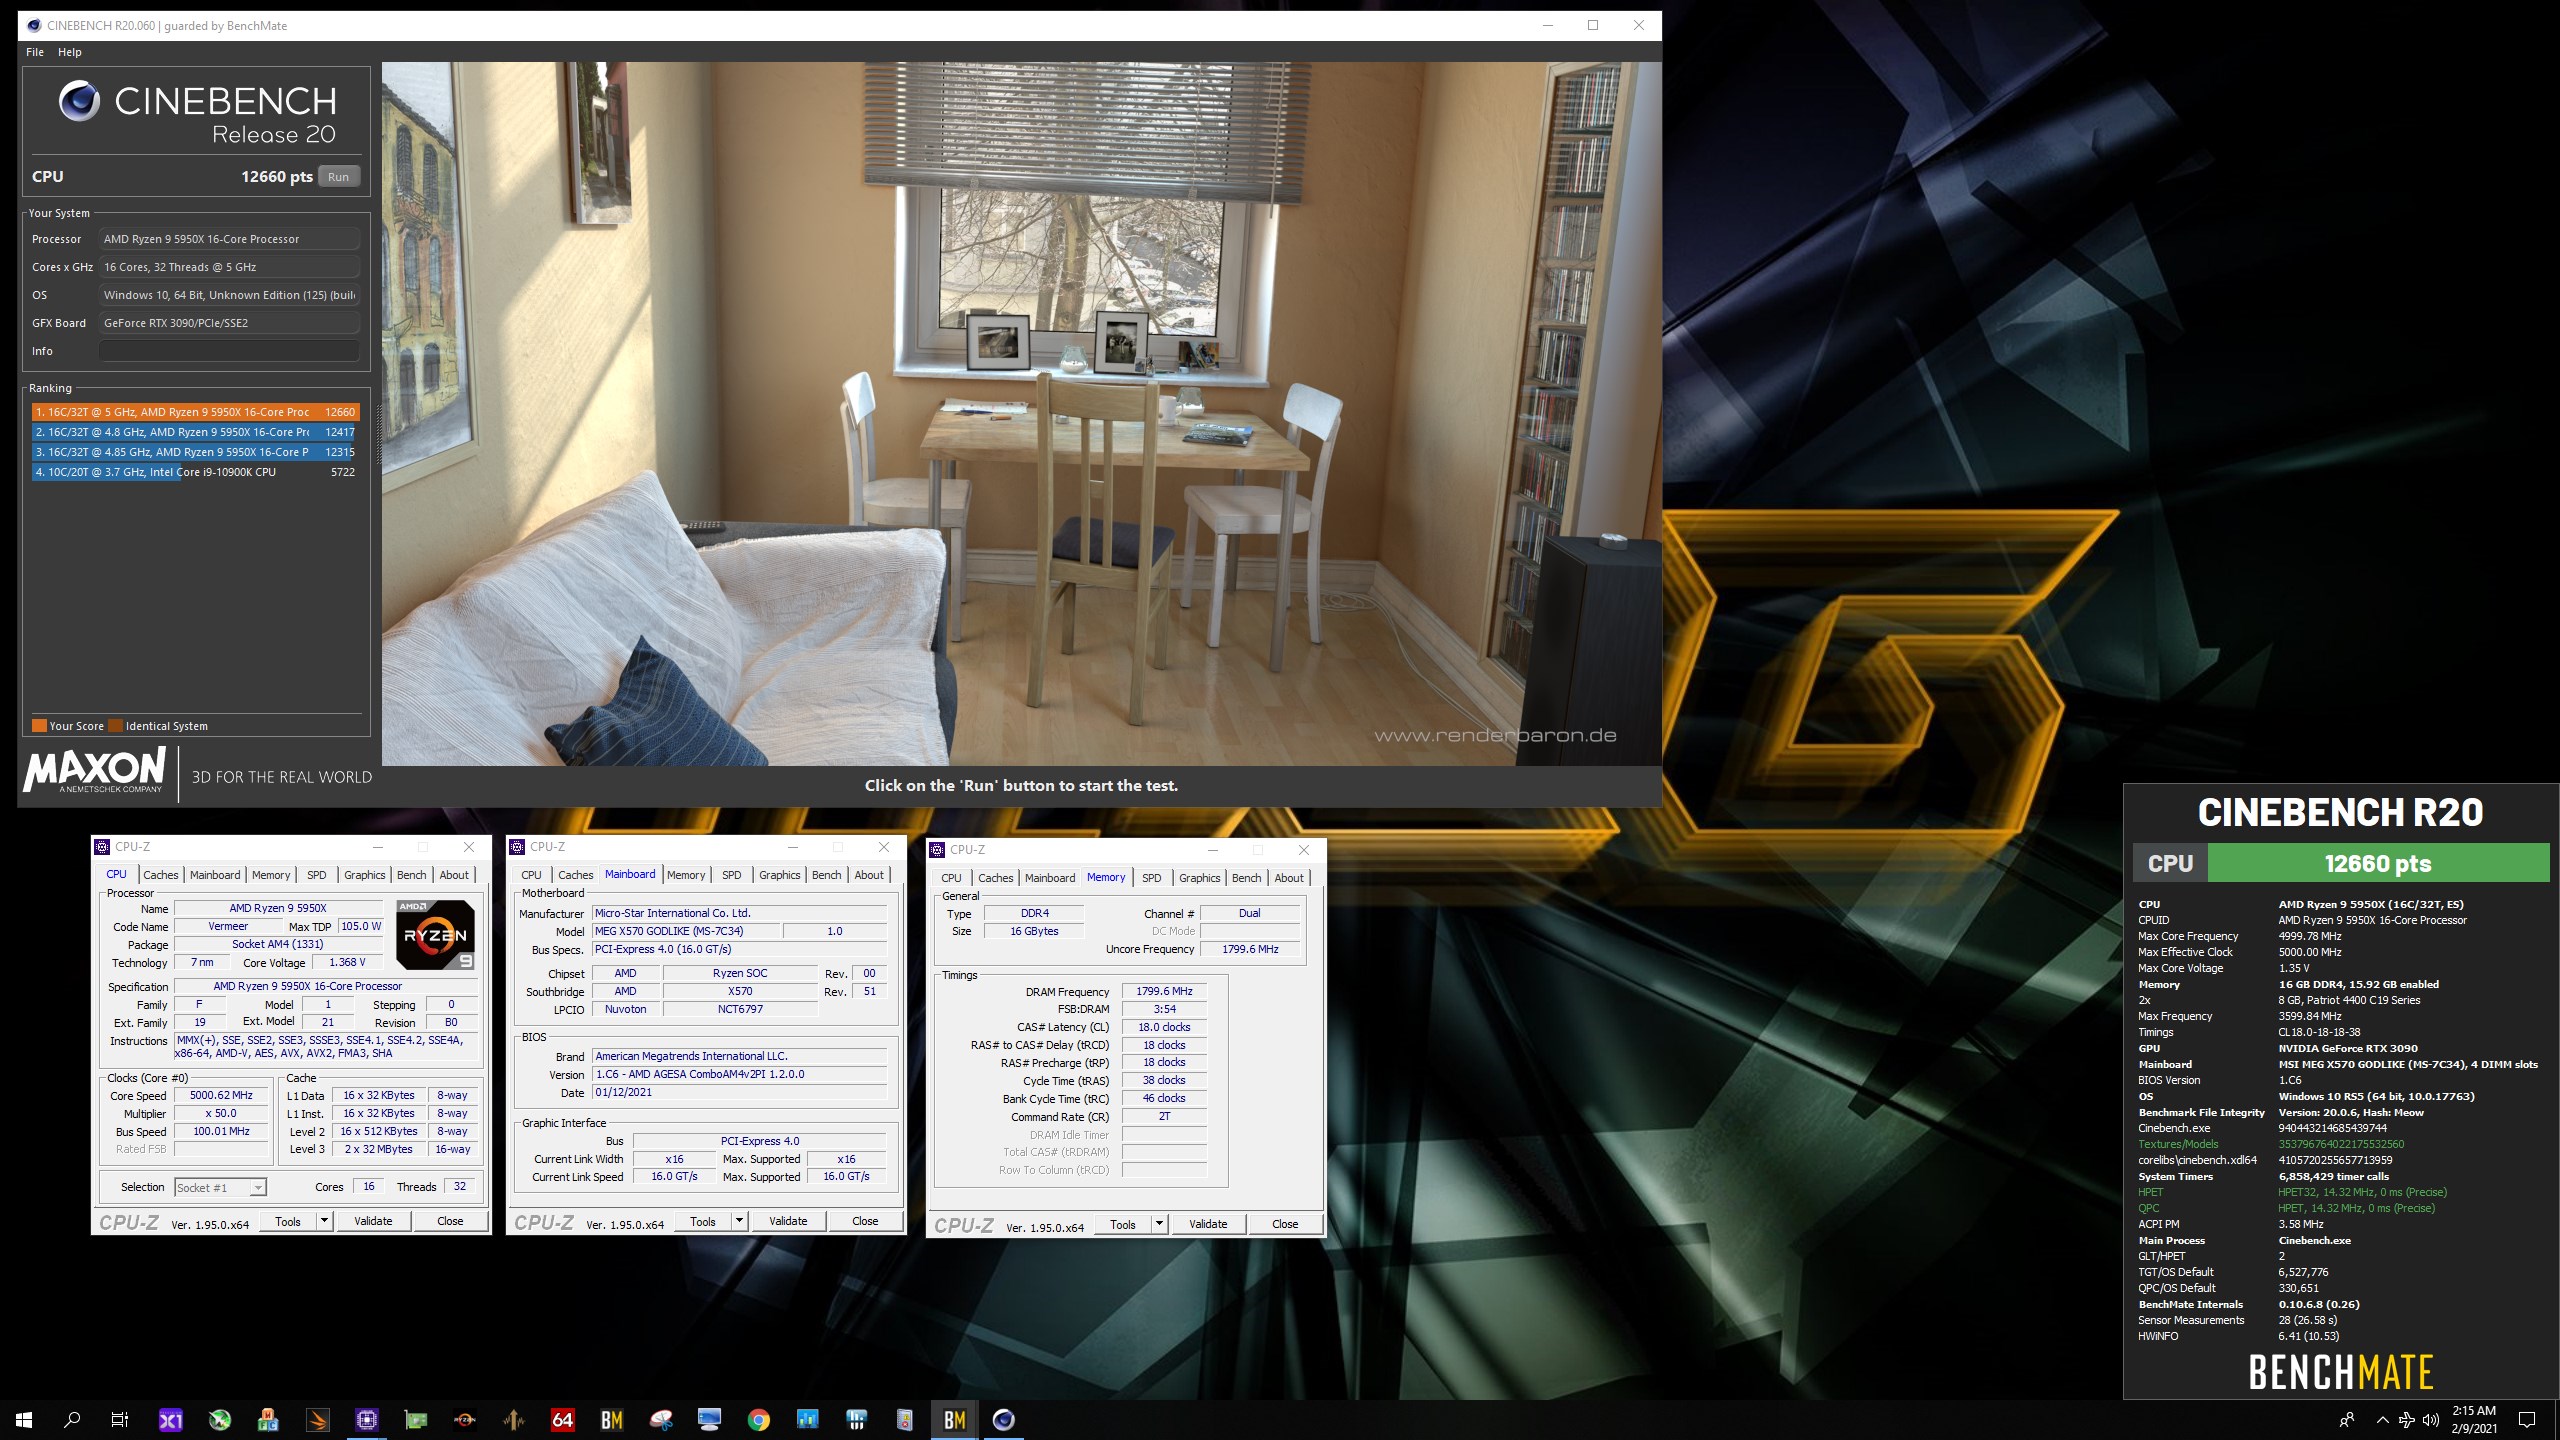
Task: Click the Cinebench taskbar icon
Action: coord(1003,1419)
